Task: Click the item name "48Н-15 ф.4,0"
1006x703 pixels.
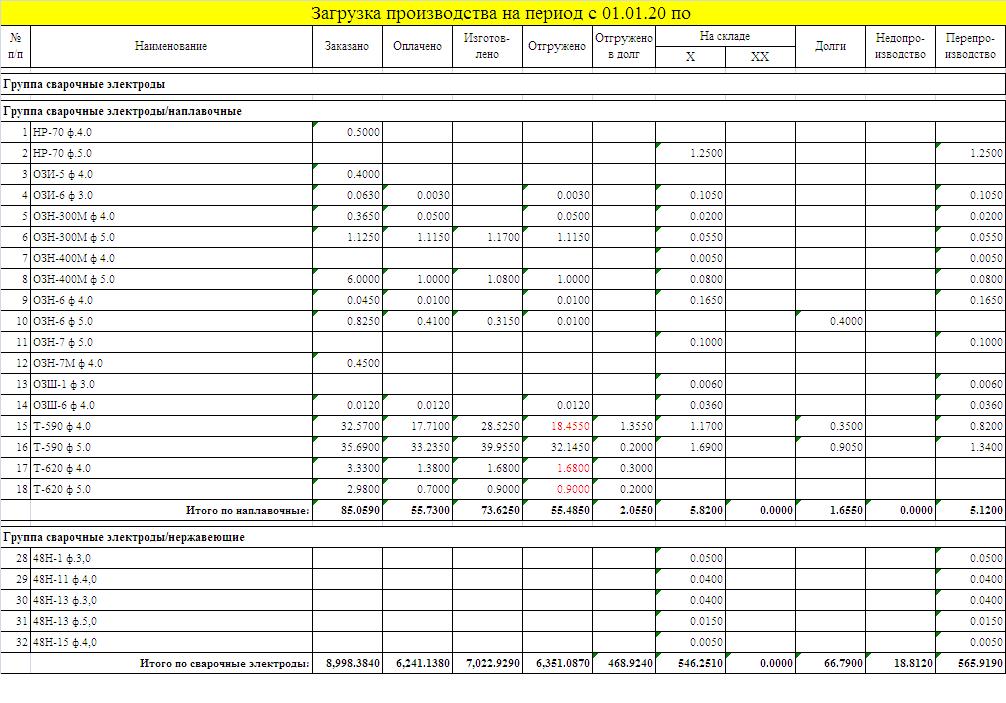Action: 65,642
